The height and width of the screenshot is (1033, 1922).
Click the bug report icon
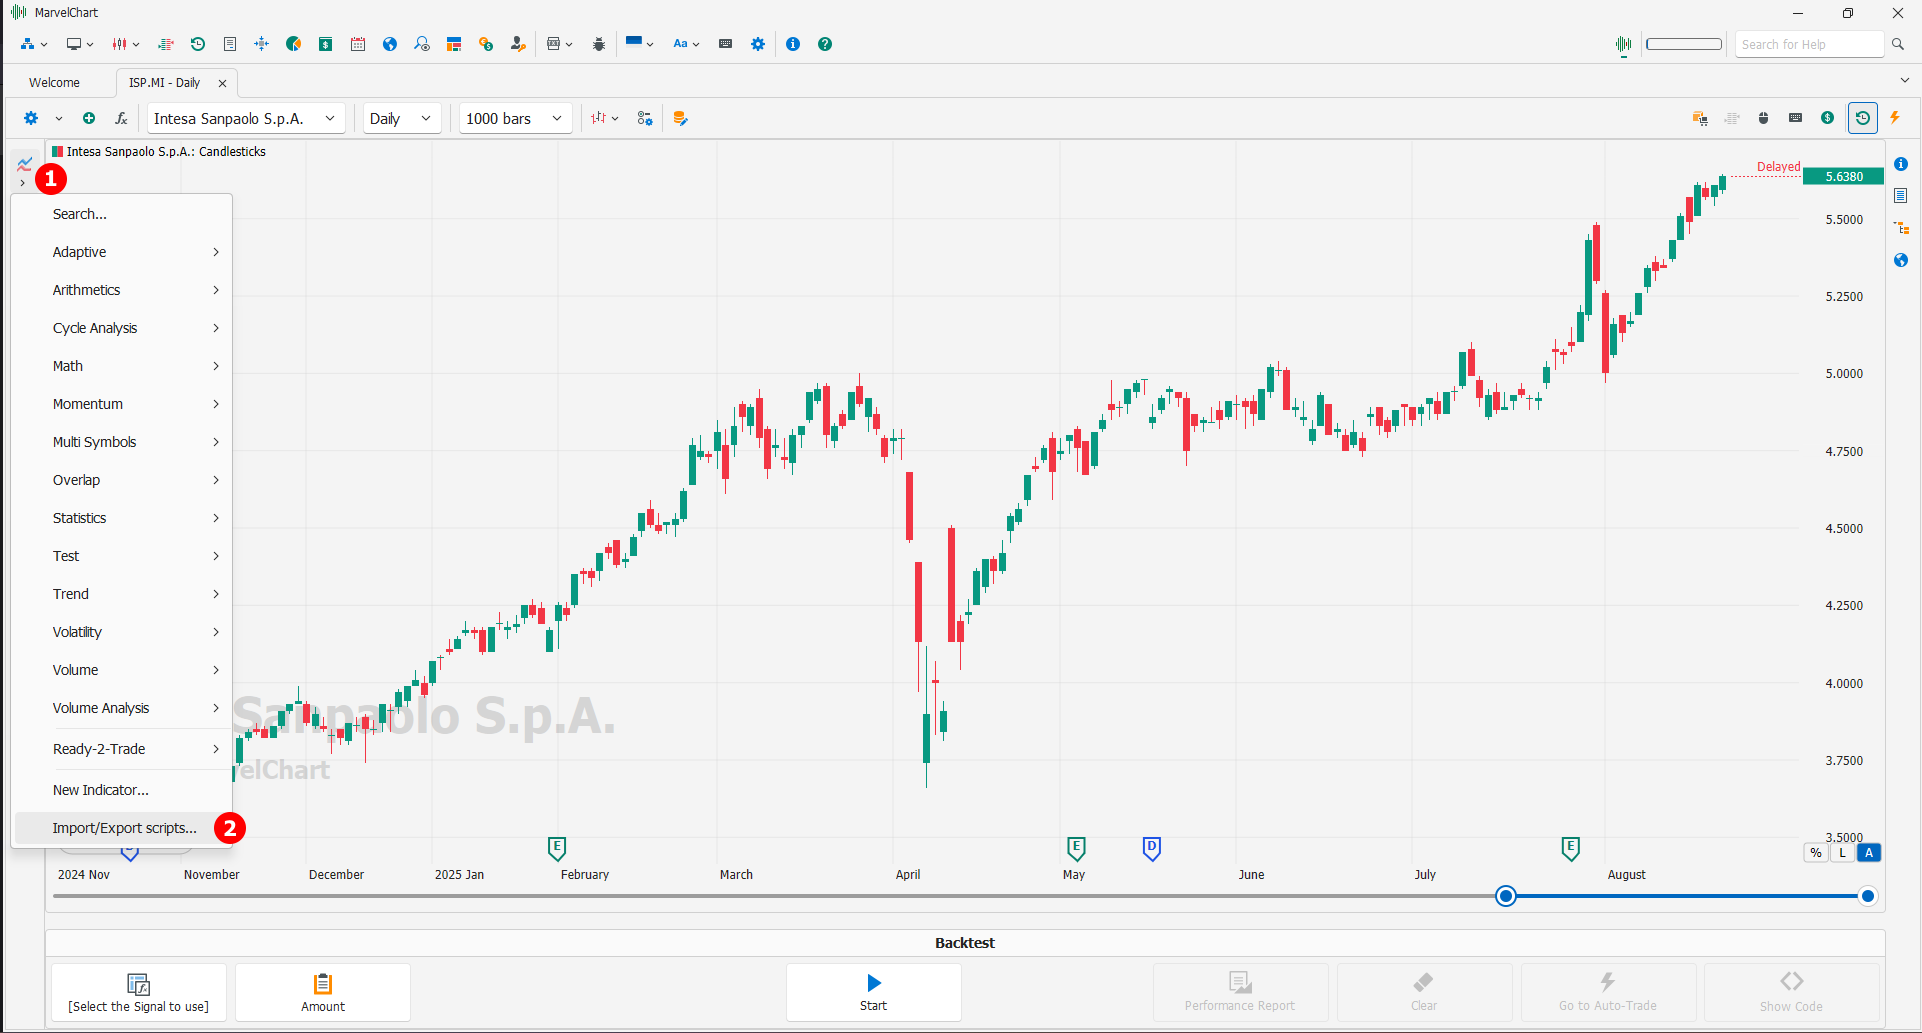coord(599,44)
